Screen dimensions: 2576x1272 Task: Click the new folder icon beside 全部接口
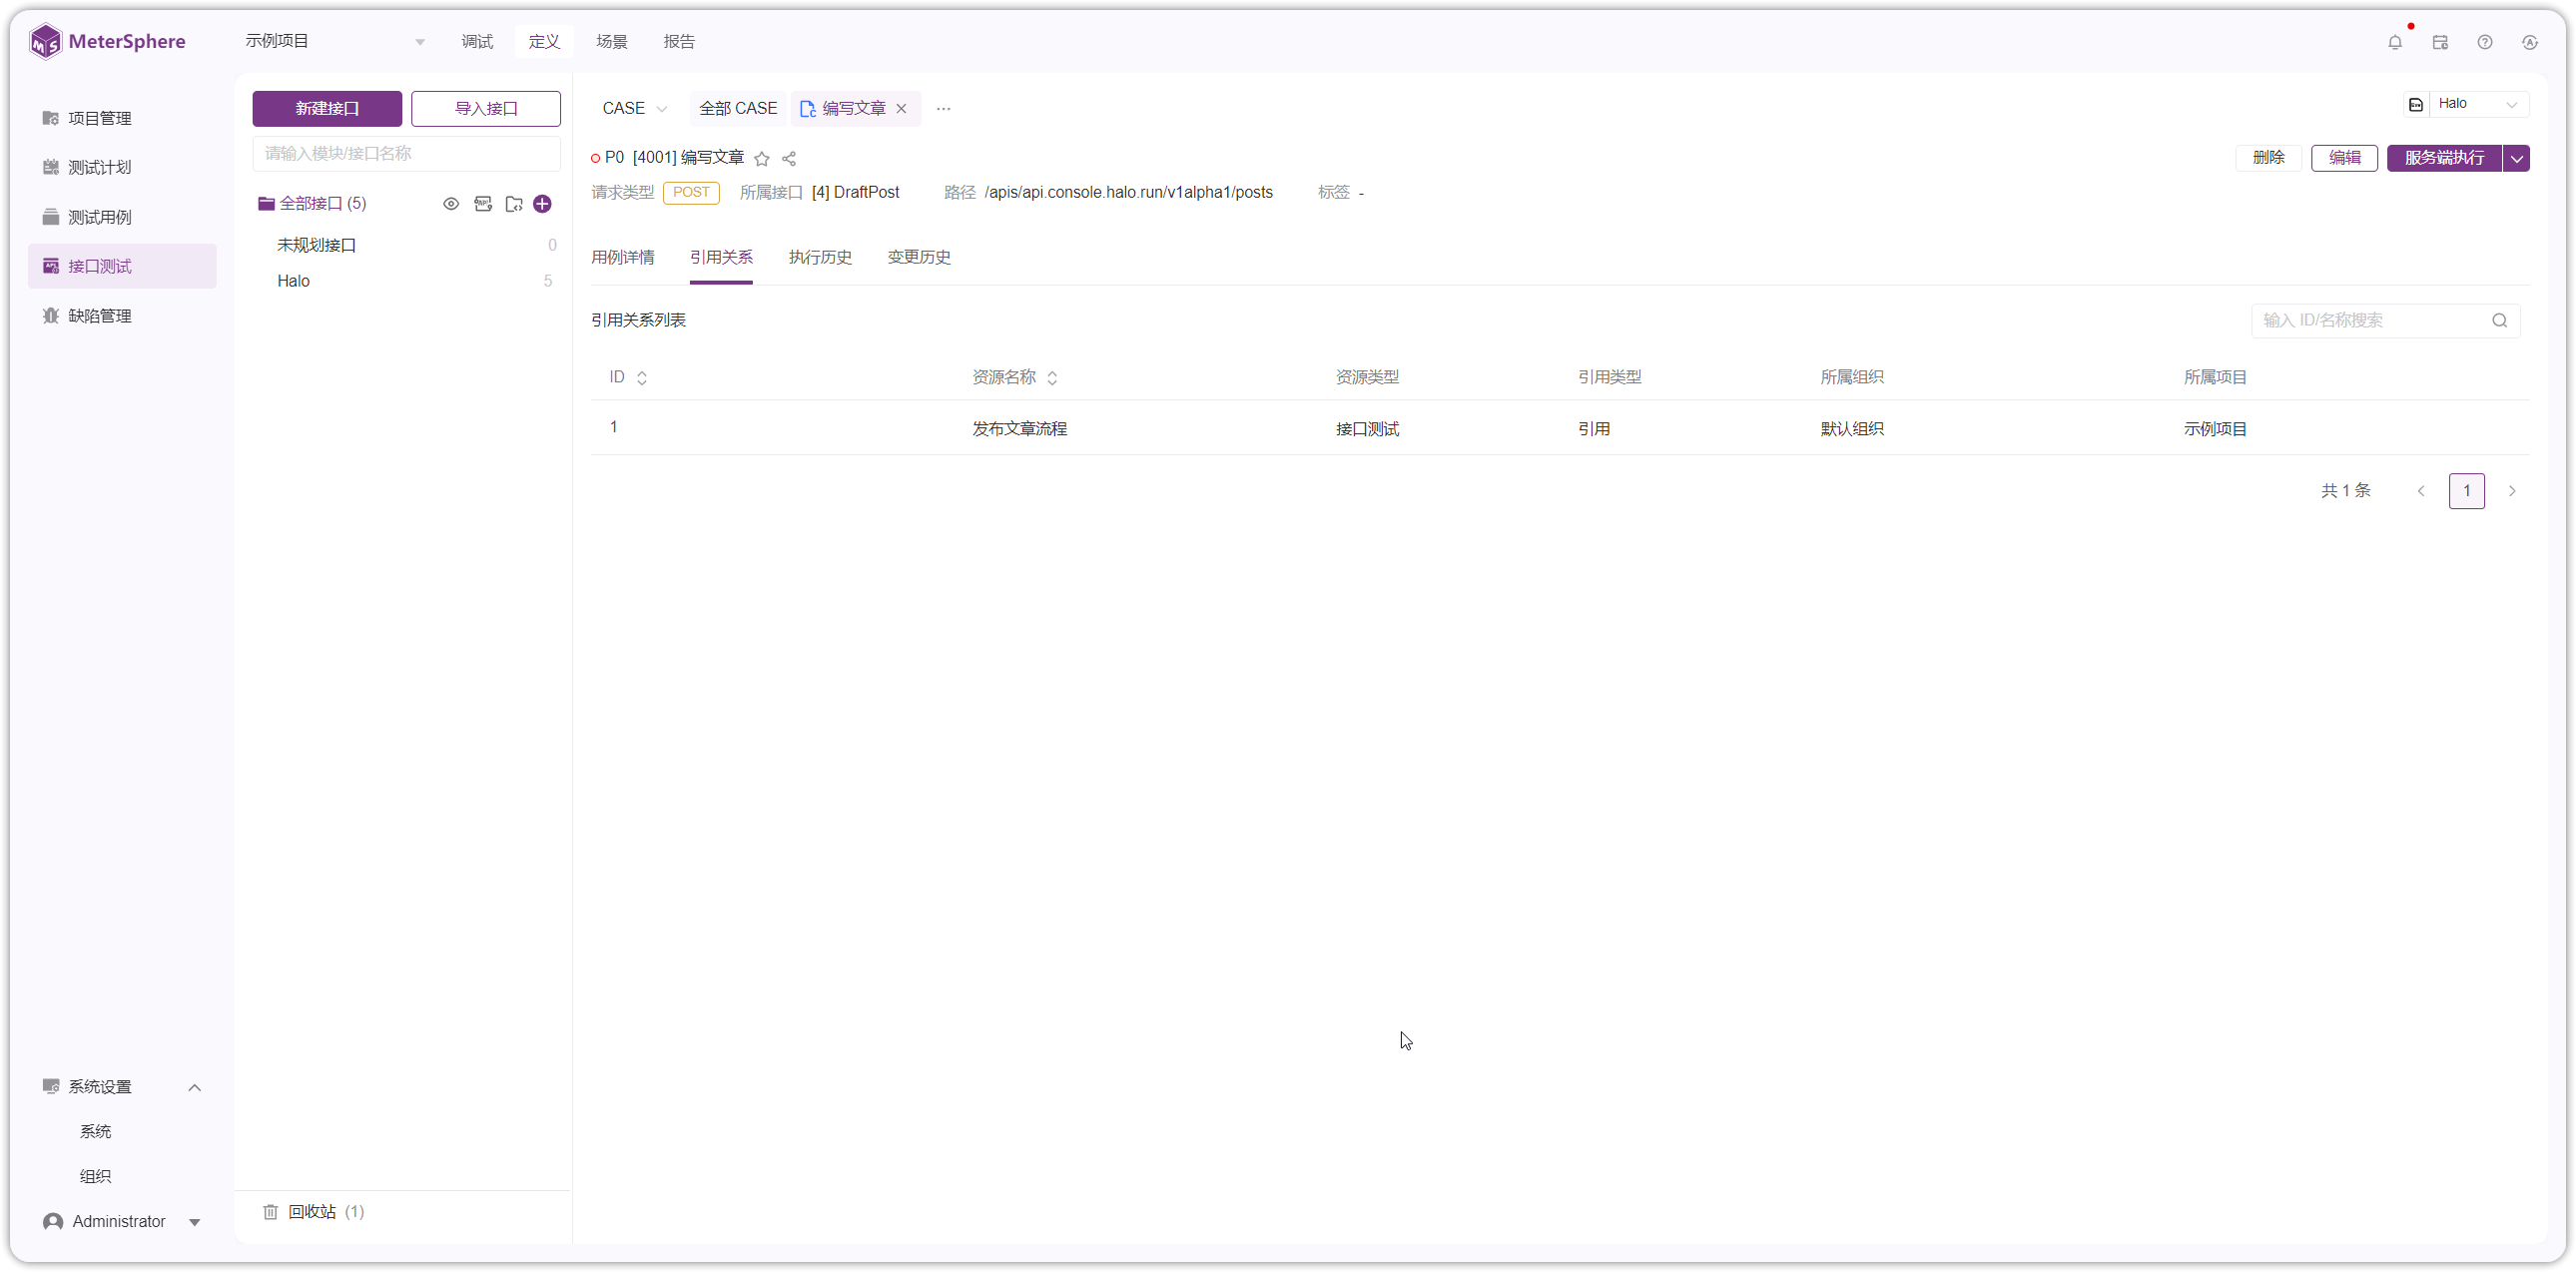pos(514,204)
